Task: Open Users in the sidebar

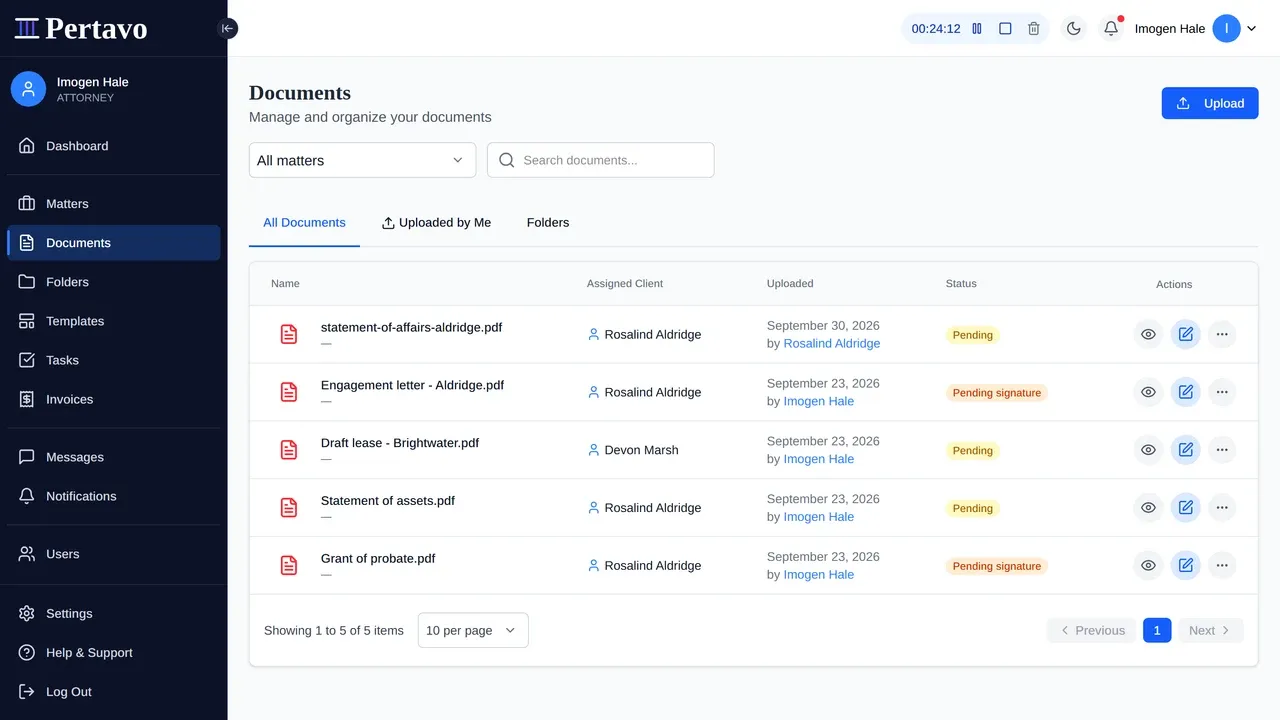Action: point(114,554)
